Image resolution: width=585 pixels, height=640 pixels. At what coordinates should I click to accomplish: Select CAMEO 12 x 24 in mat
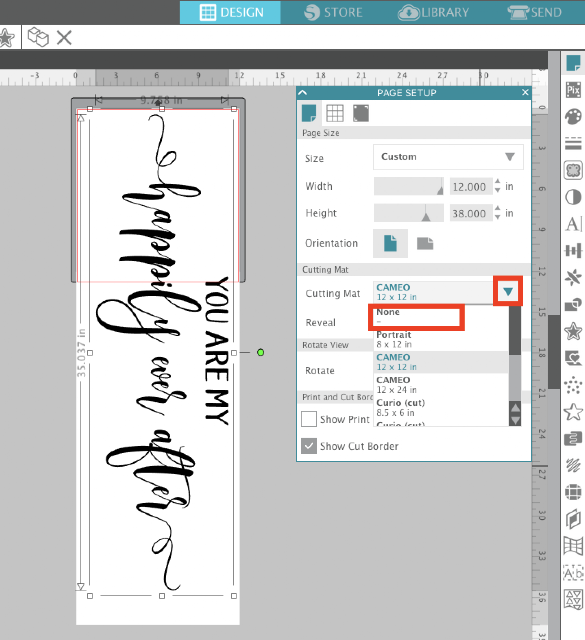441,385
